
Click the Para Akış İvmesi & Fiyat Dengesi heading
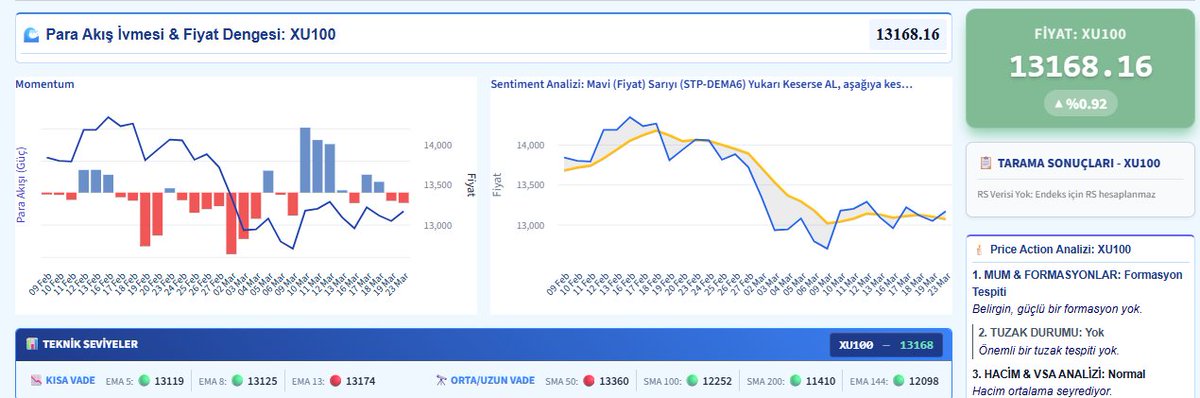[x=190, y=35]
